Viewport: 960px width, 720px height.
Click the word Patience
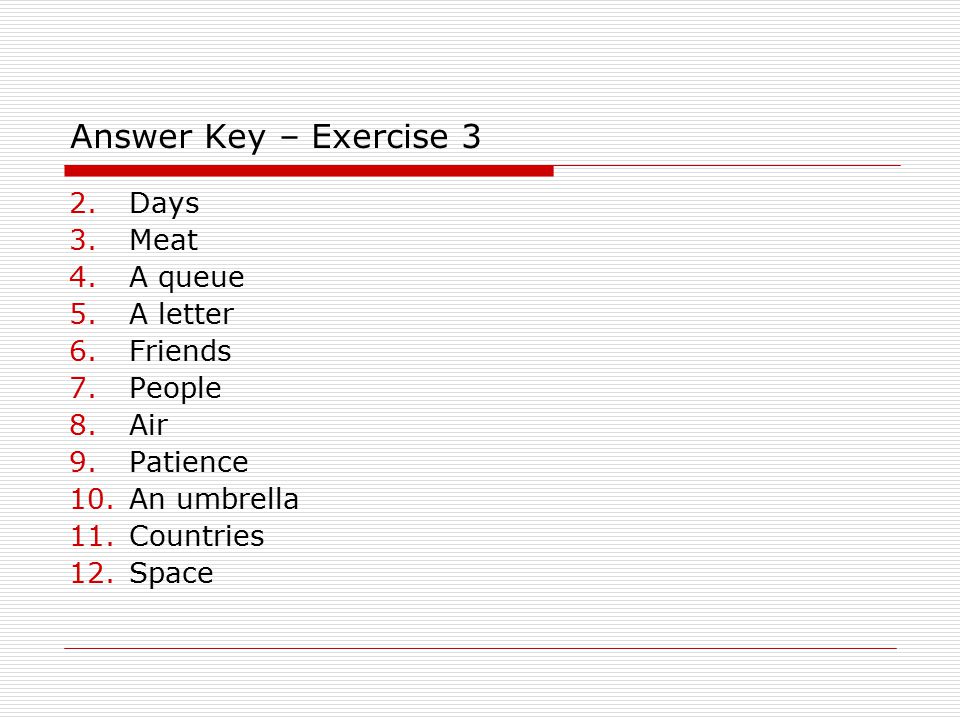[x=189, y=462]
